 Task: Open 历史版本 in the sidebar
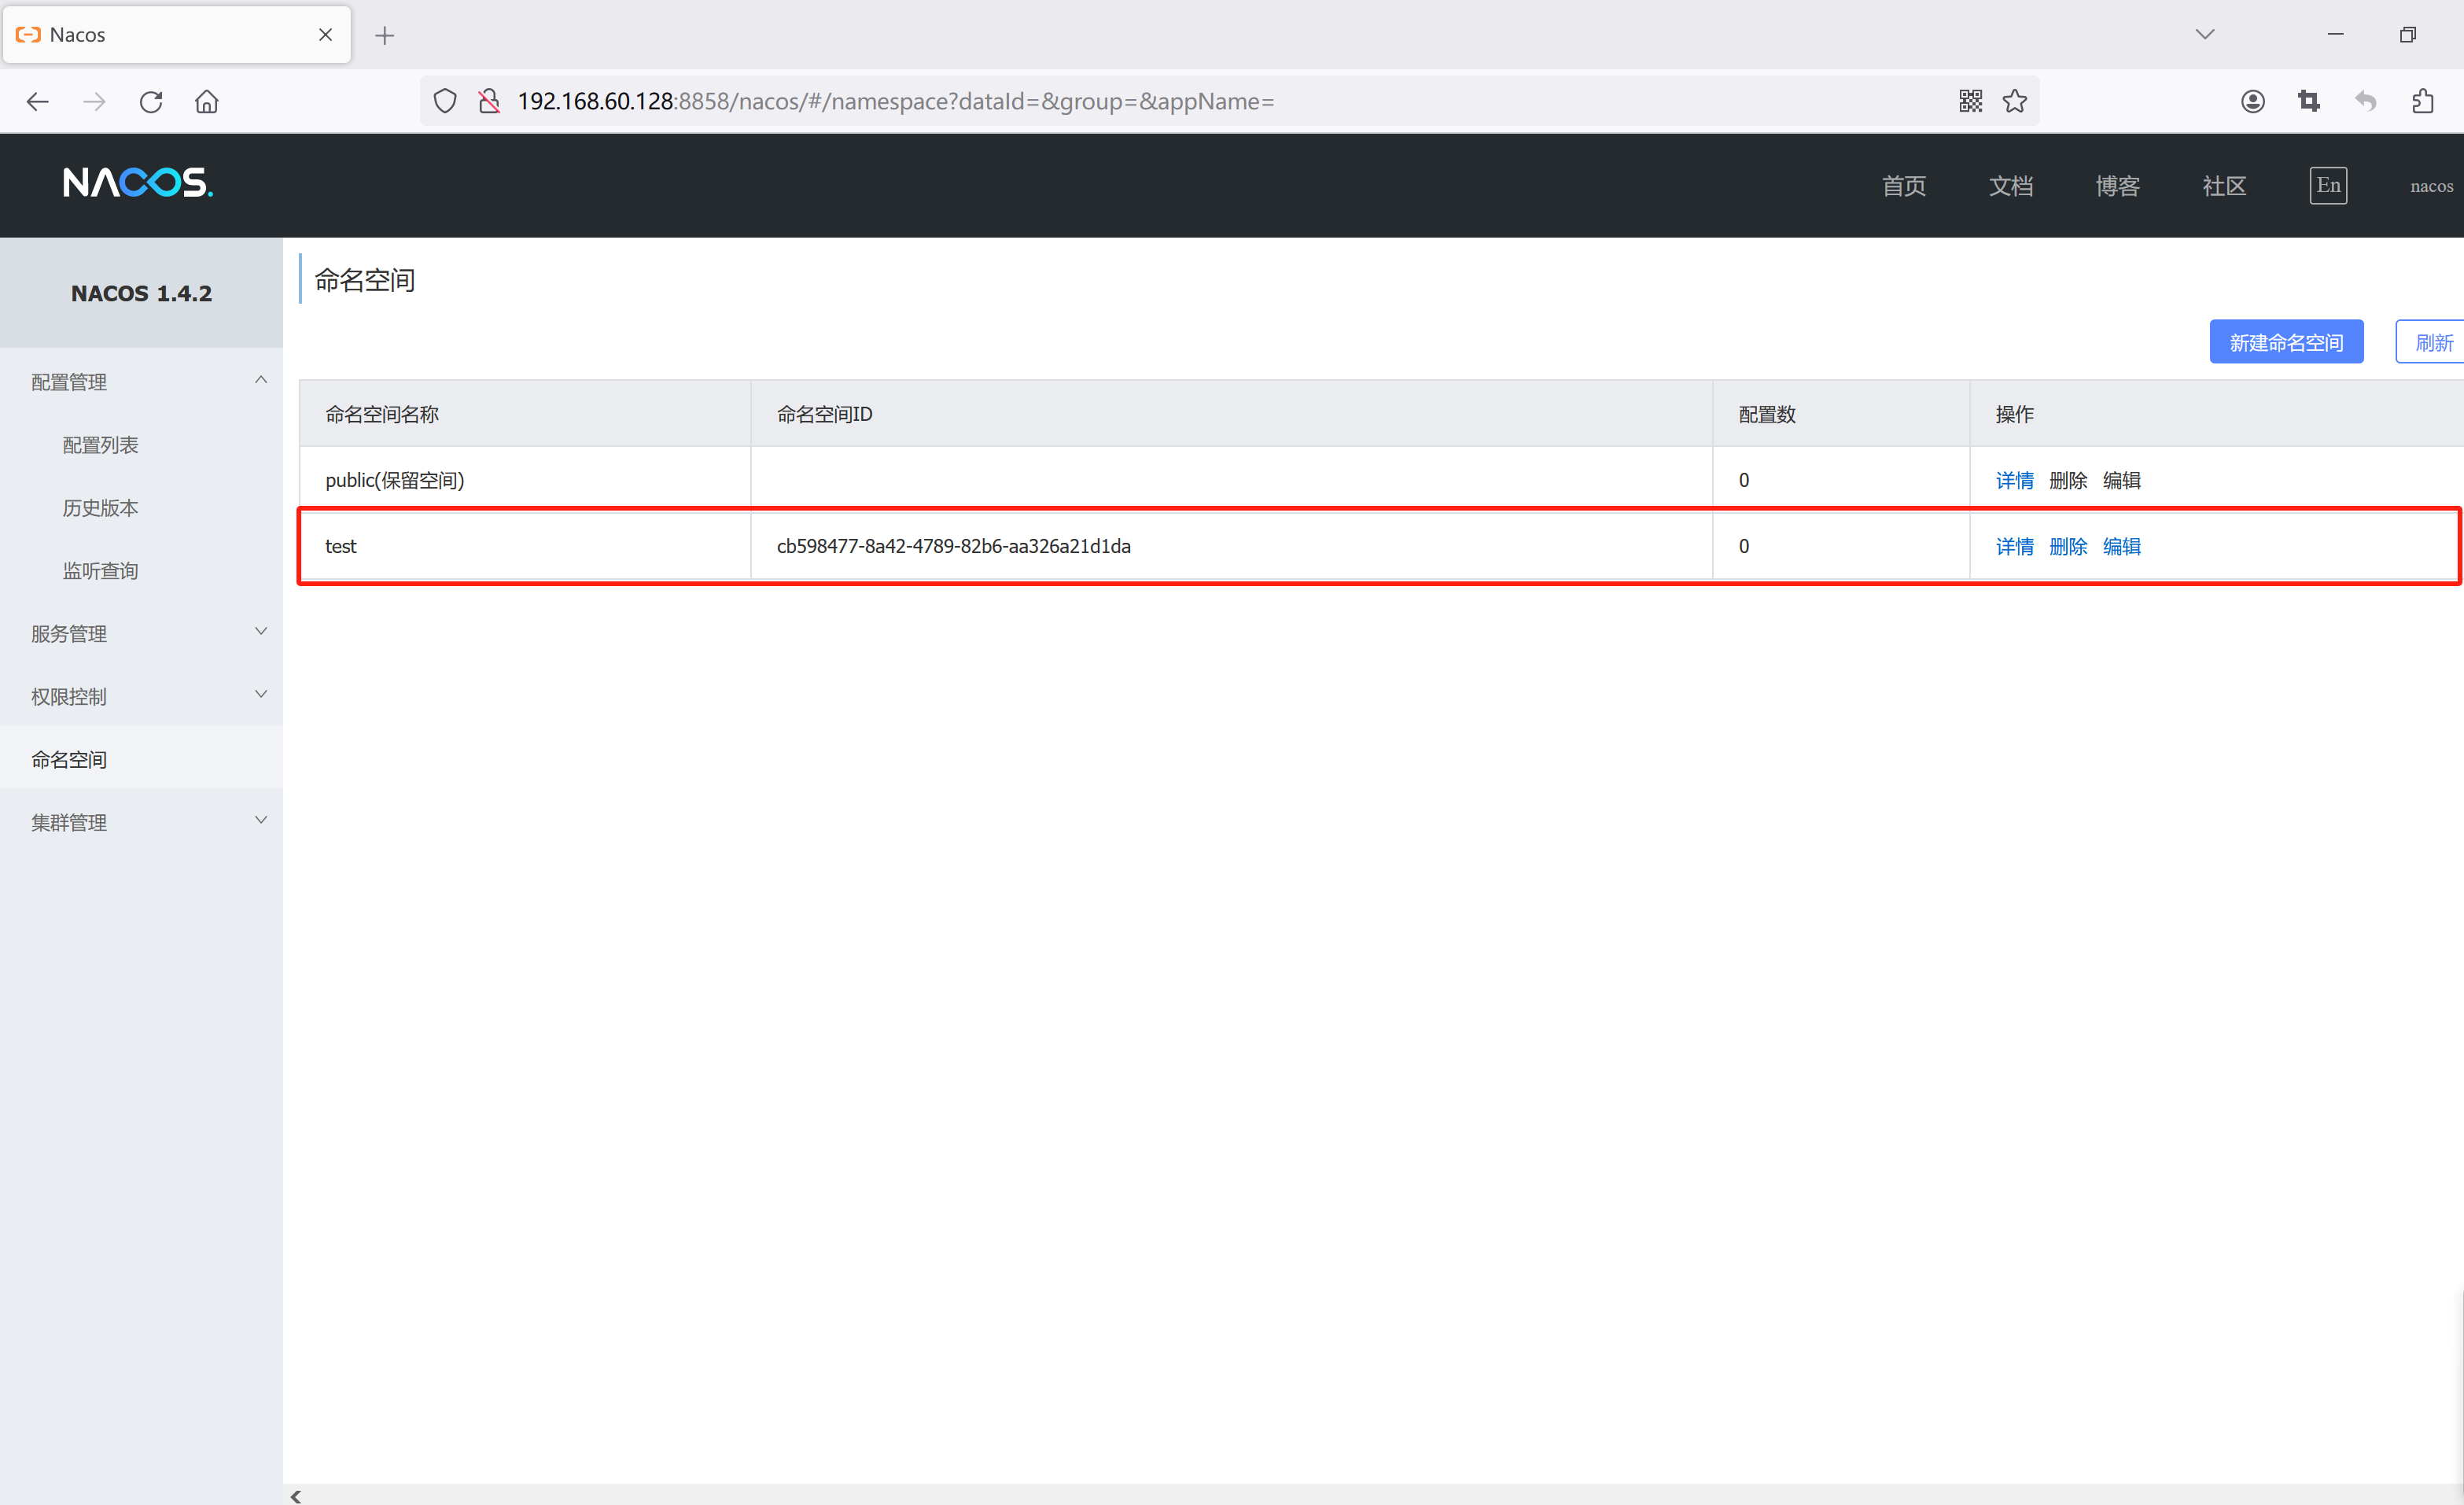pyautogui.click(x=100, y=508)
